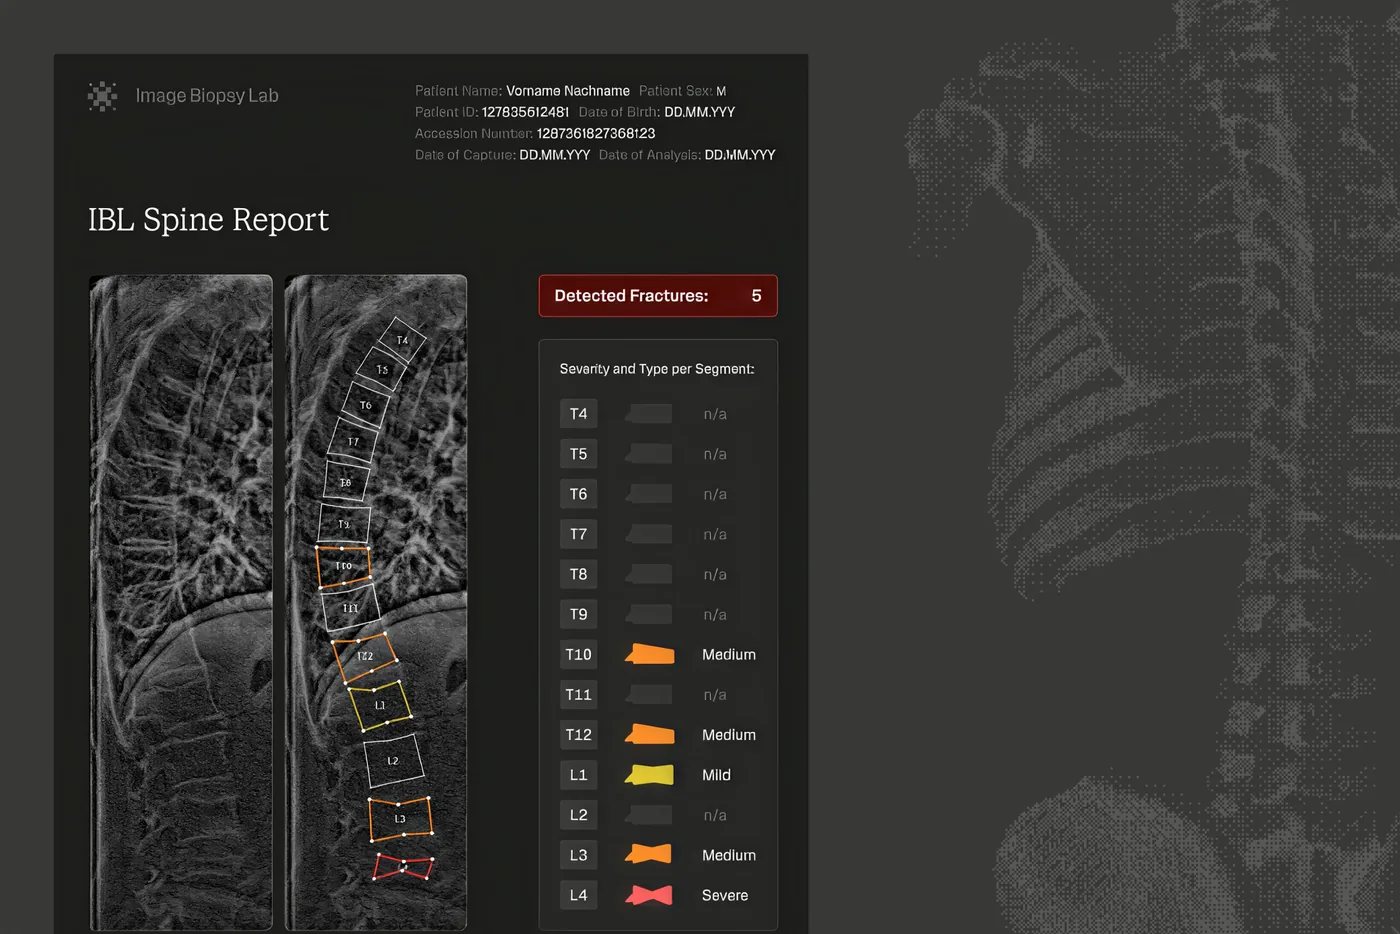Click the L2 white outline on X-ray
The image size is (1400, 934).
(x=393, y=761)
